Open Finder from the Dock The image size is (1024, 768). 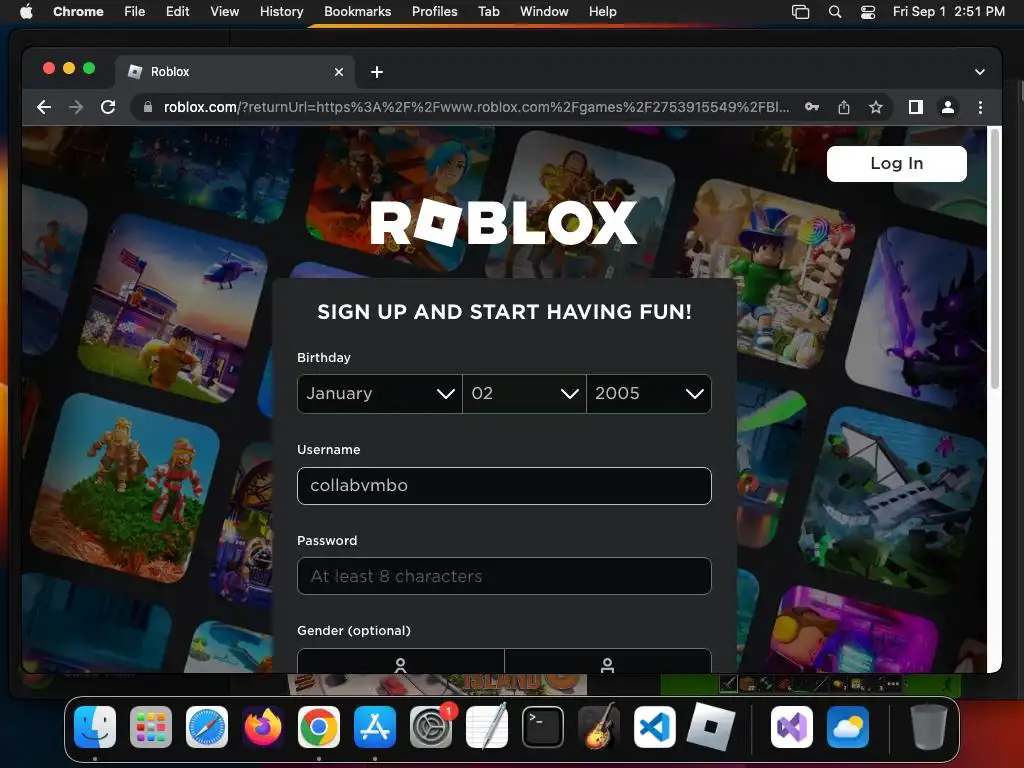[x=95, y=727]
